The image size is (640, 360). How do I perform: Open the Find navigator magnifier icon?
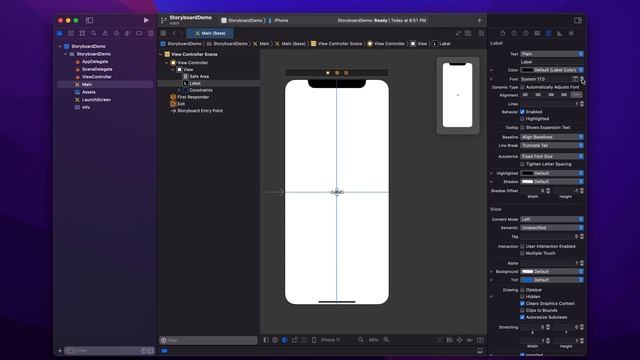pyautogui.click(x=93, y=33)
